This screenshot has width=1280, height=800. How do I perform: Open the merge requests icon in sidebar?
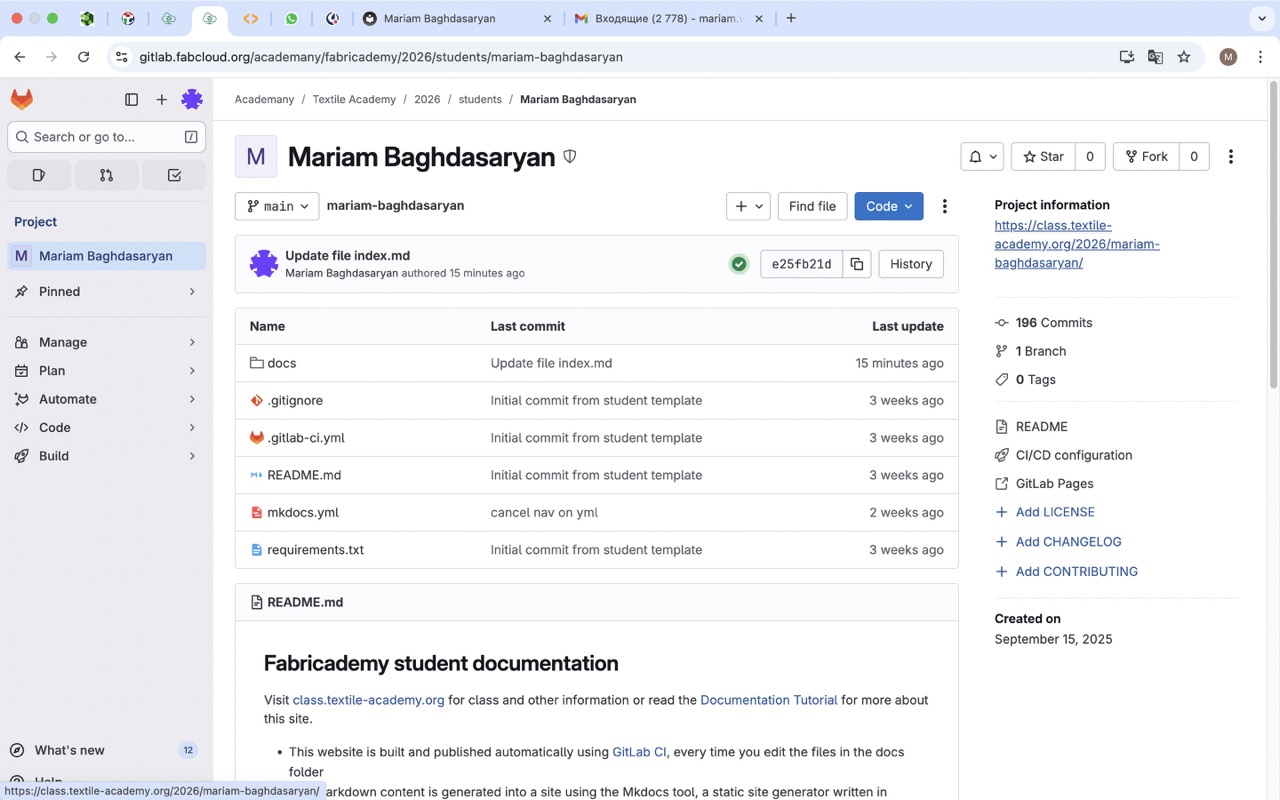[106, 175]
